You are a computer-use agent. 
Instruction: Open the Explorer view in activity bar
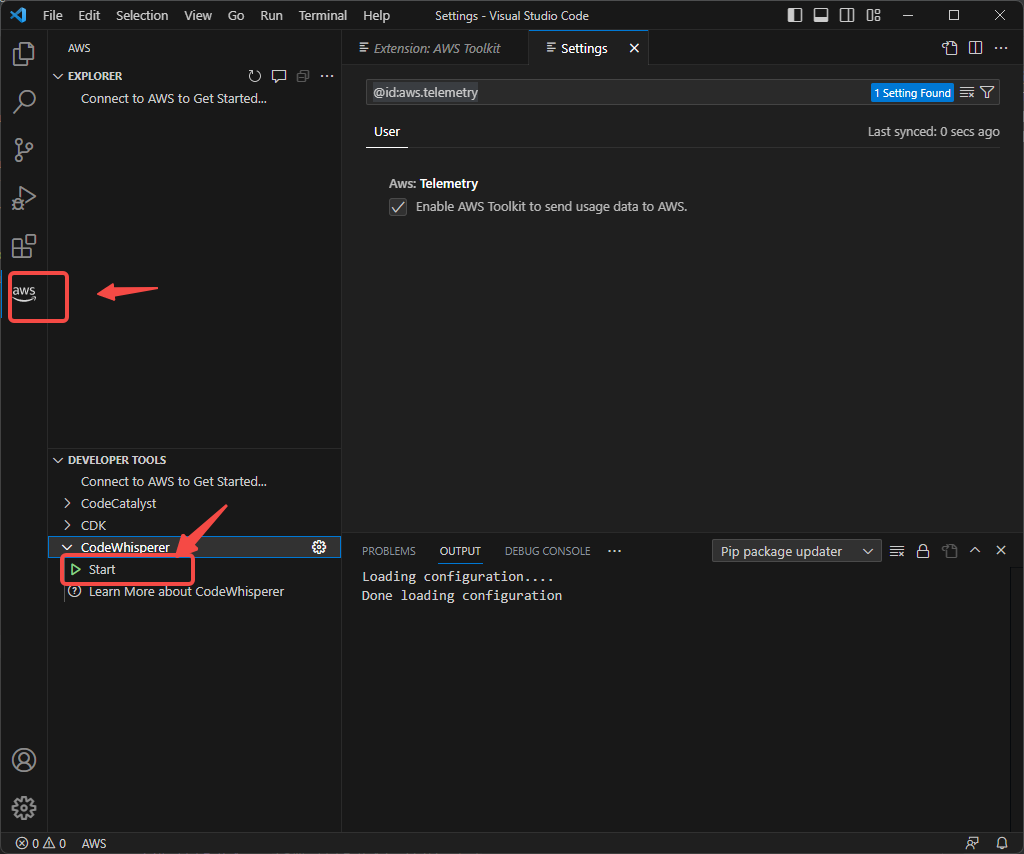click(x=24, y=54)
